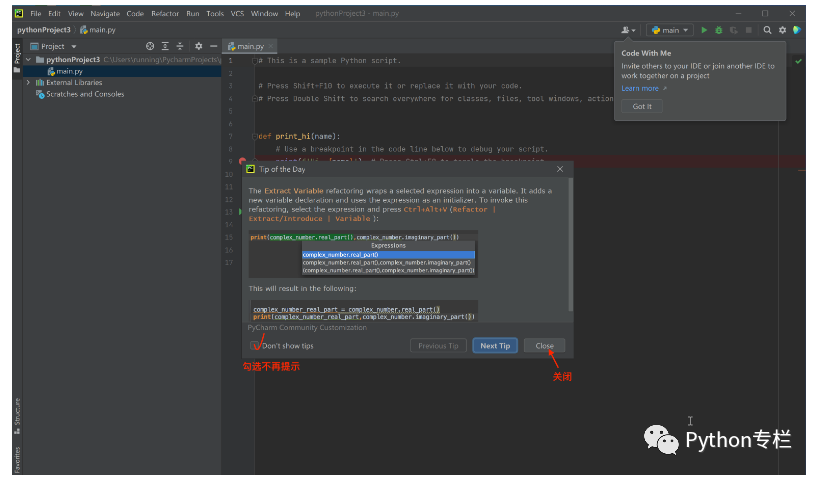Select Scratches and Consoles tree item
The height and width of the screenshot is (479, 819).
point(85,94)
